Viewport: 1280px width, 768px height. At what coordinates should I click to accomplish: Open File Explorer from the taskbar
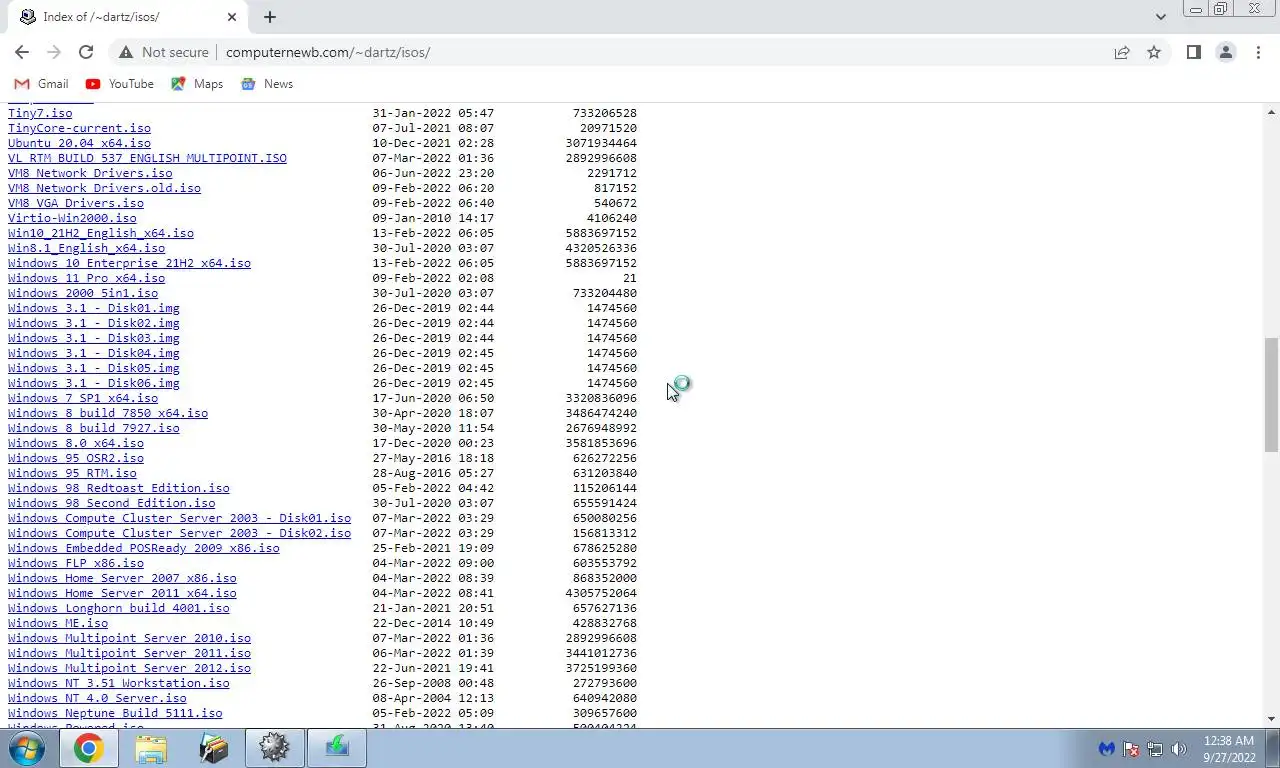(151, 748)
